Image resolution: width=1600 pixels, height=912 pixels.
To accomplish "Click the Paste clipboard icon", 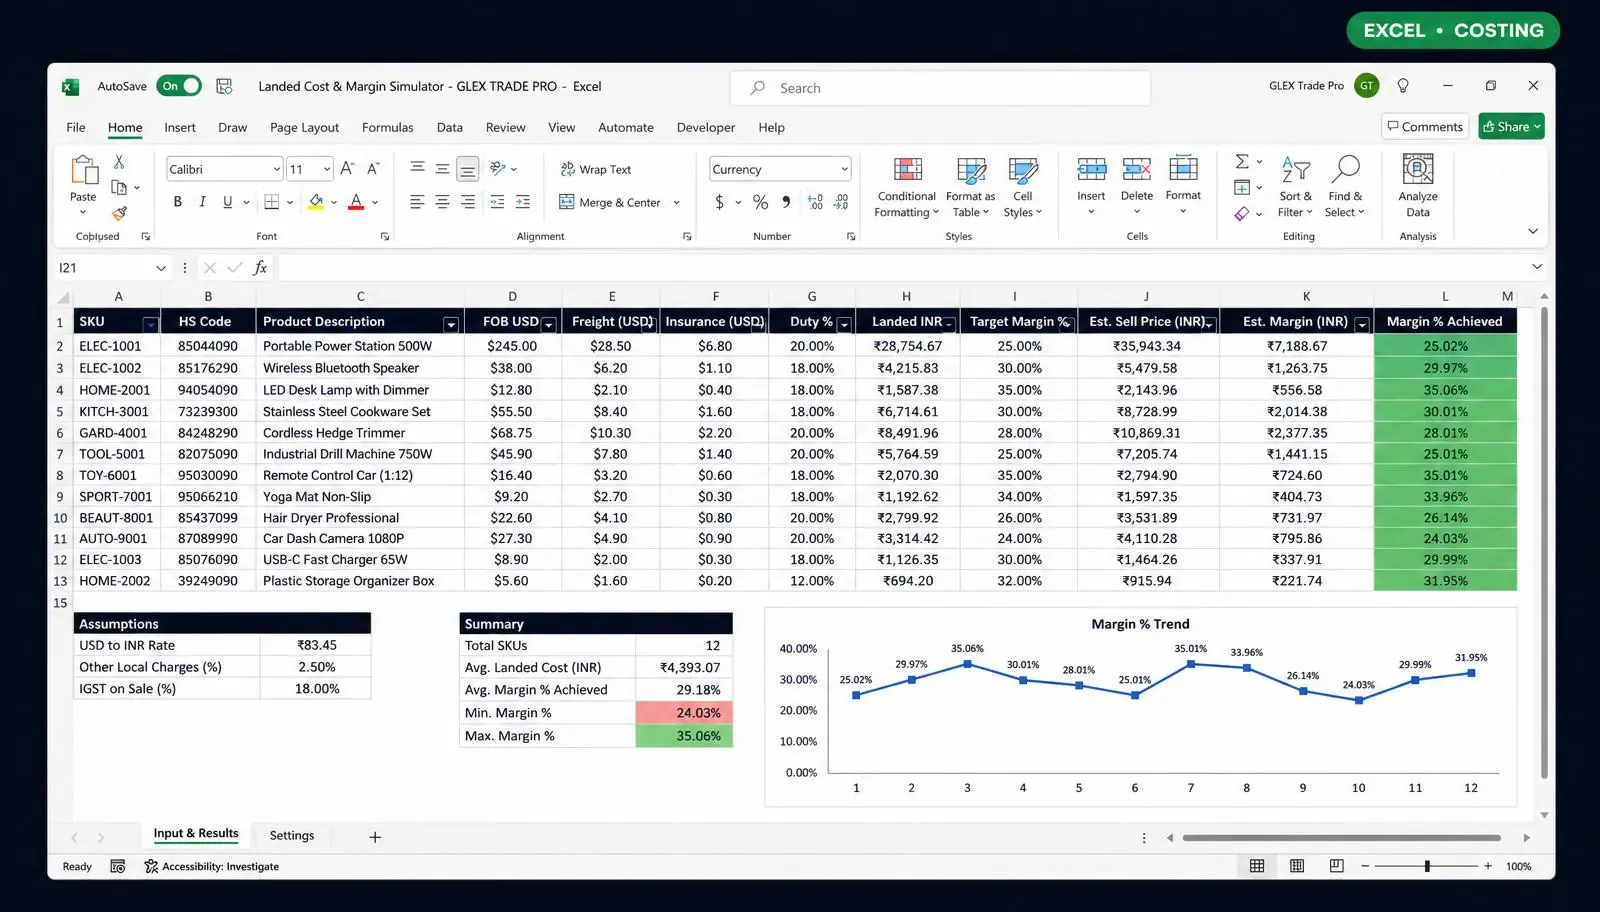I will pos(84,170).
